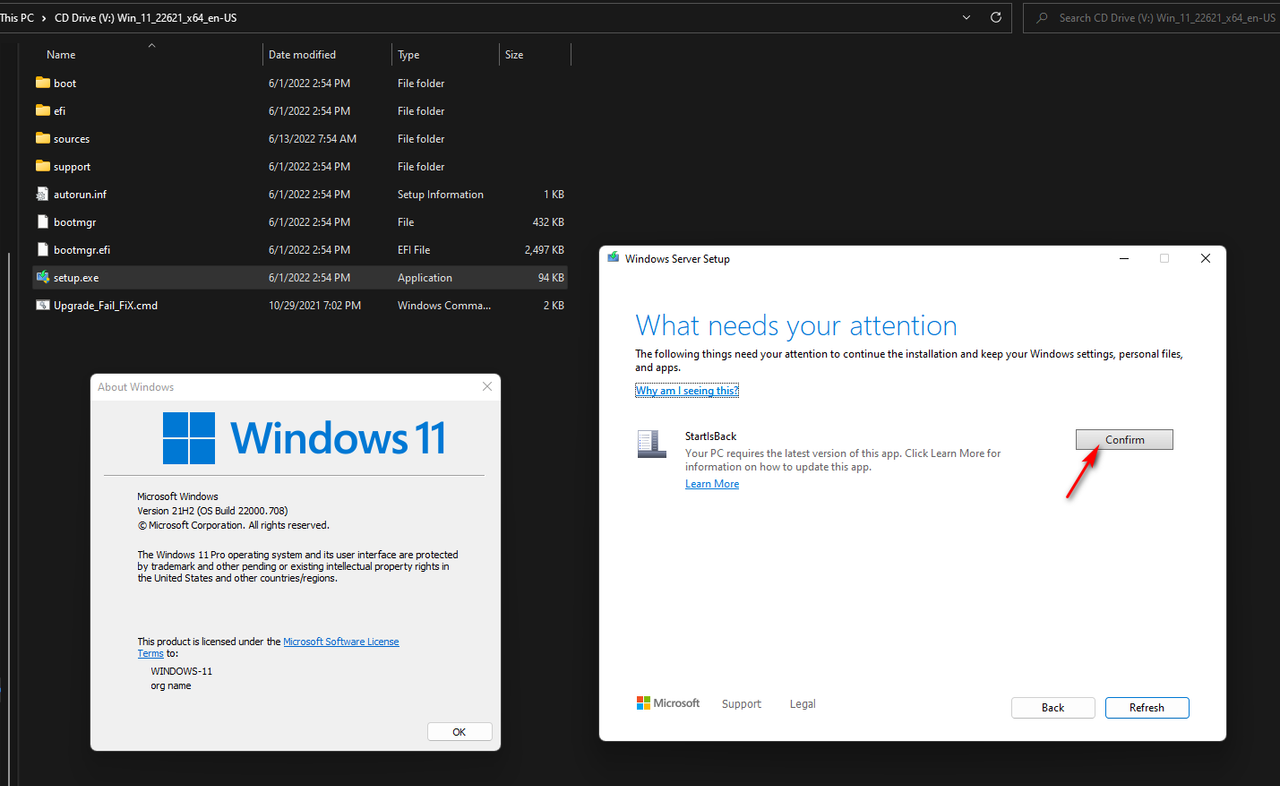Click the CD Drive (V:) breadcrumb segment
Image resolution: width=1280 pixels, height=786 pixels.
pyautogui.click(x=146, y=18)
